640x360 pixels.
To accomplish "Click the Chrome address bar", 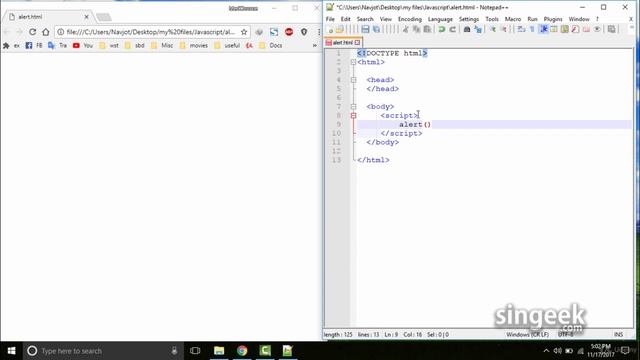I will 151,32.
